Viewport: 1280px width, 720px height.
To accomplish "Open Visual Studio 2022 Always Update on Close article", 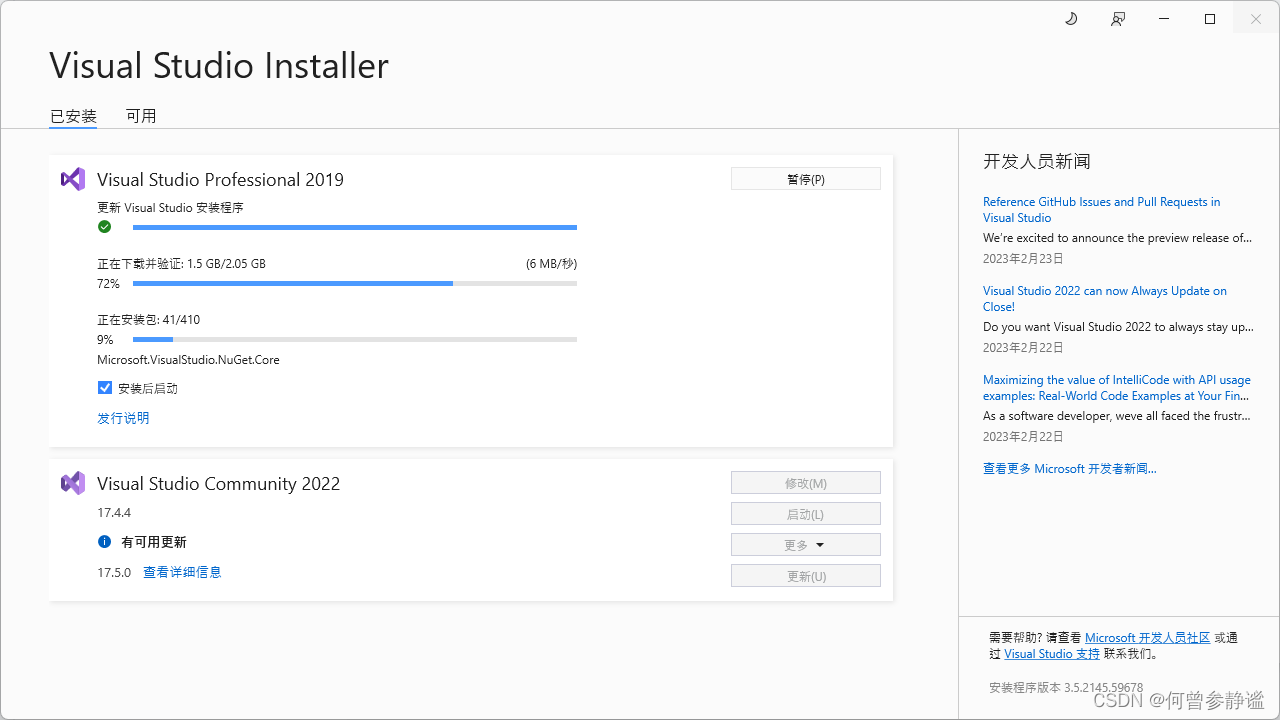I will pos(1105,299).
